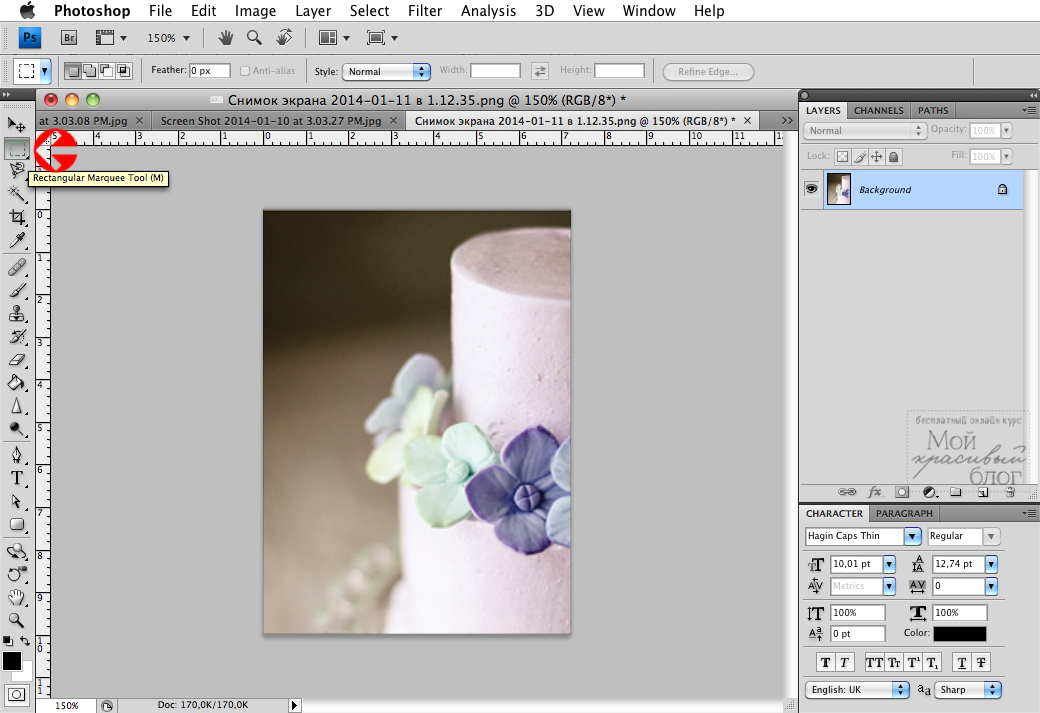Select the Paint Bucket tool
This screenshot has width=1040, height=713.
click(17, 383)
